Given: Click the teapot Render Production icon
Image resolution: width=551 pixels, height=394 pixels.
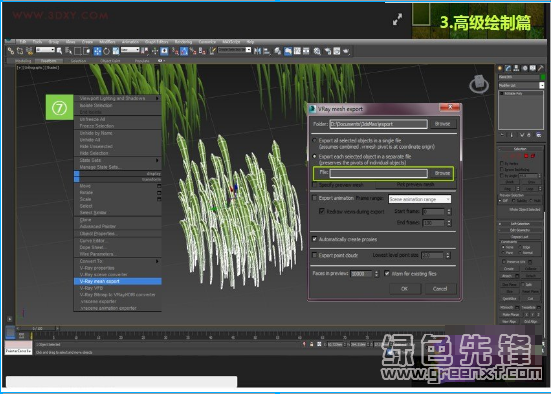Looking at the screenshot, I should click(x=346, y=51).
